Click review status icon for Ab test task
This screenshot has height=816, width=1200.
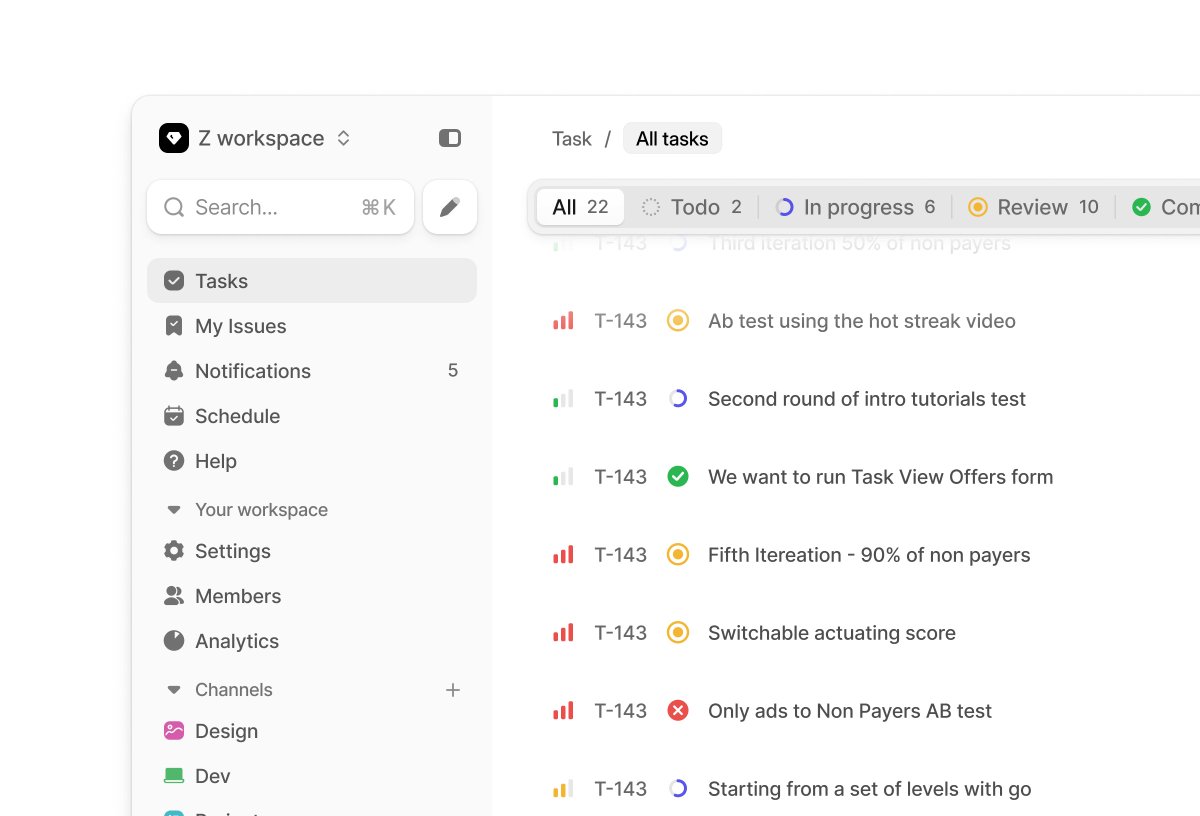click(678, 321)
